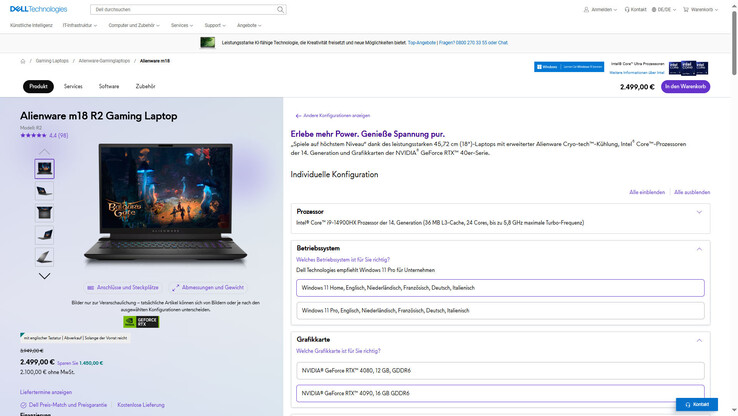Select the fourth side-view laptop thumbnail
Viewport: 738px width, 416px height.
[x=44, y=235]
